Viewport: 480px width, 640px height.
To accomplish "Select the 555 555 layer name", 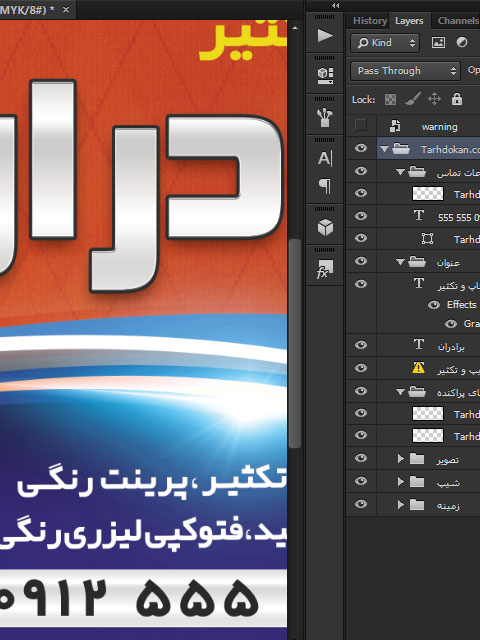I will pyautogui.click(x=458, y=218).
